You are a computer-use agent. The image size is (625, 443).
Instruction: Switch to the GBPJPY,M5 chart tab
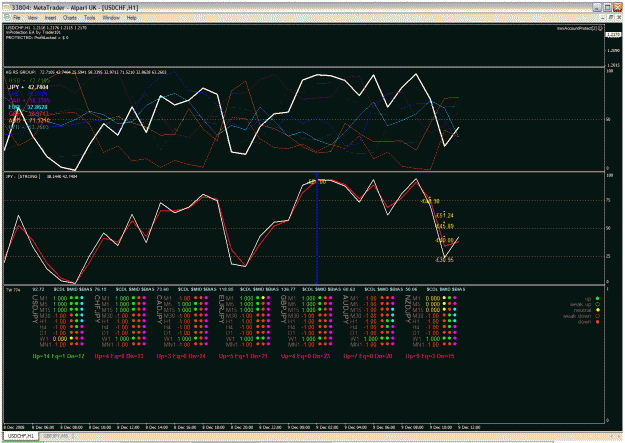click(x=56, y=436)
